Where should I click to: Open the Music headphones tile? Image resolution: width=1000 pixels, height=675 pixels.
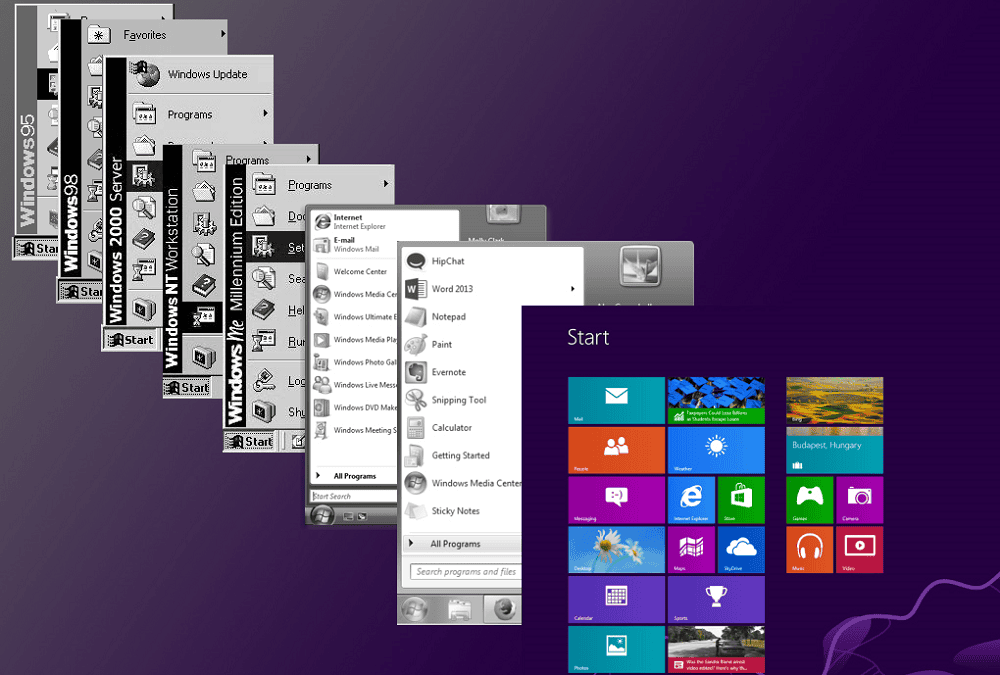pyautogui.click(x=809, y=549)
